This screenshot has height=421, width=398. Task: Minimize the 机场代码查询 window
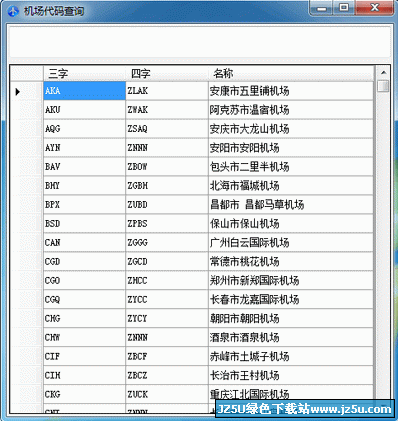click(322, 8)
